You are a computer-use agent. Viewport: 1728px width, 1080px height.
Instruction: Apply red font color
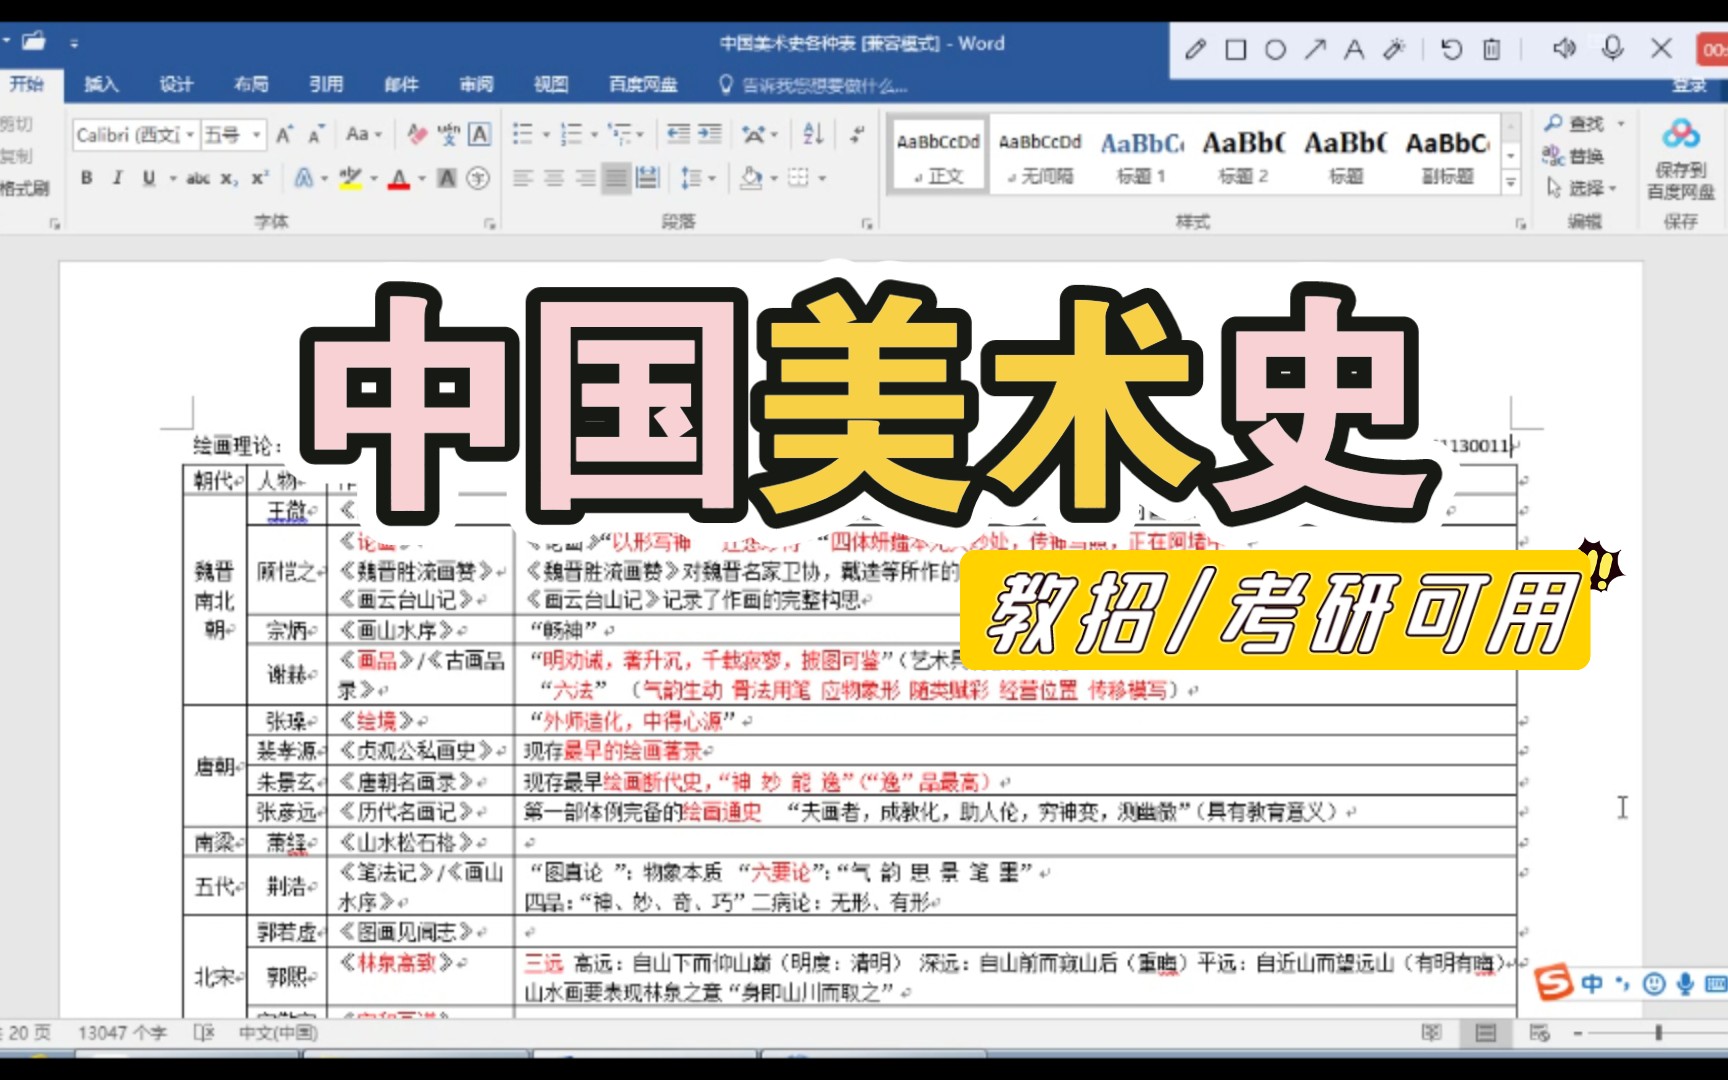399,178
